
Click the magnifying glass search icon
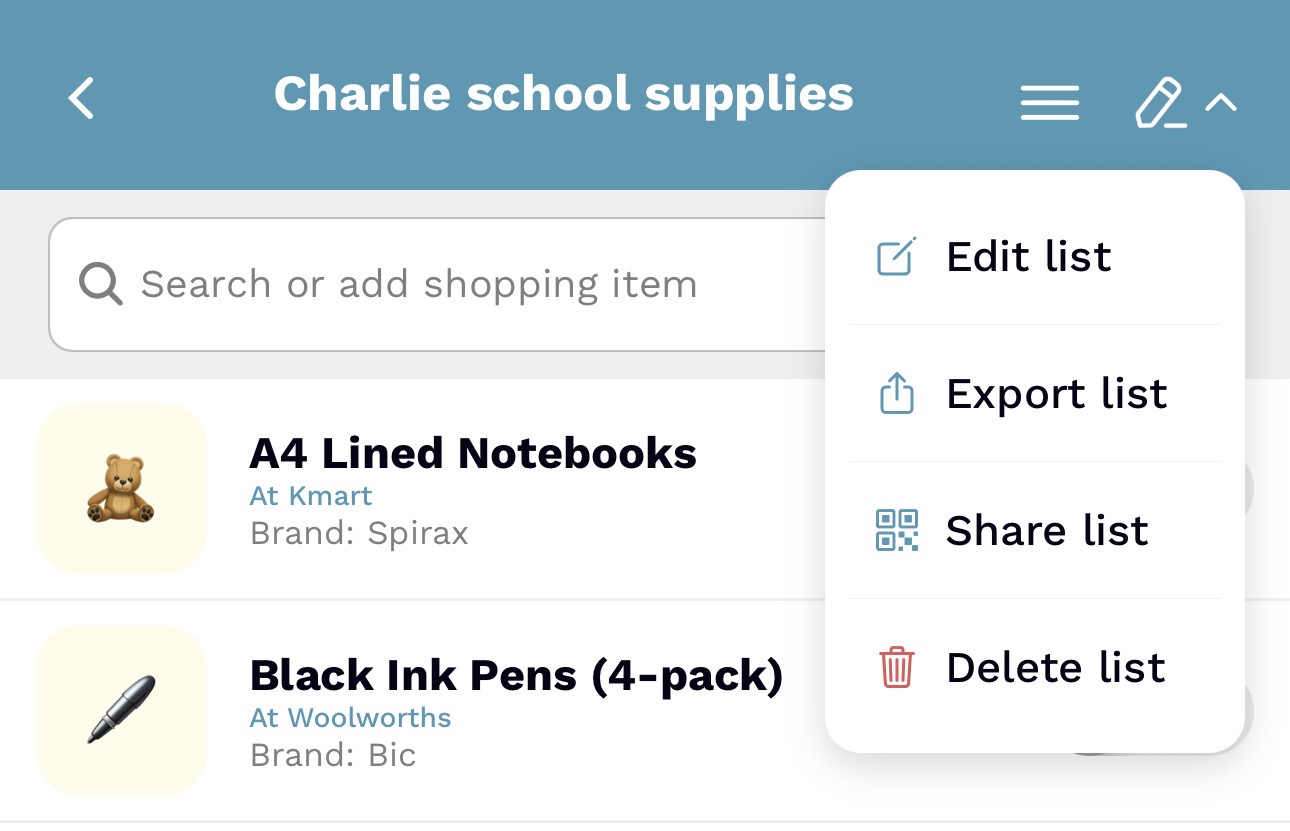click(x=101, y=285)
